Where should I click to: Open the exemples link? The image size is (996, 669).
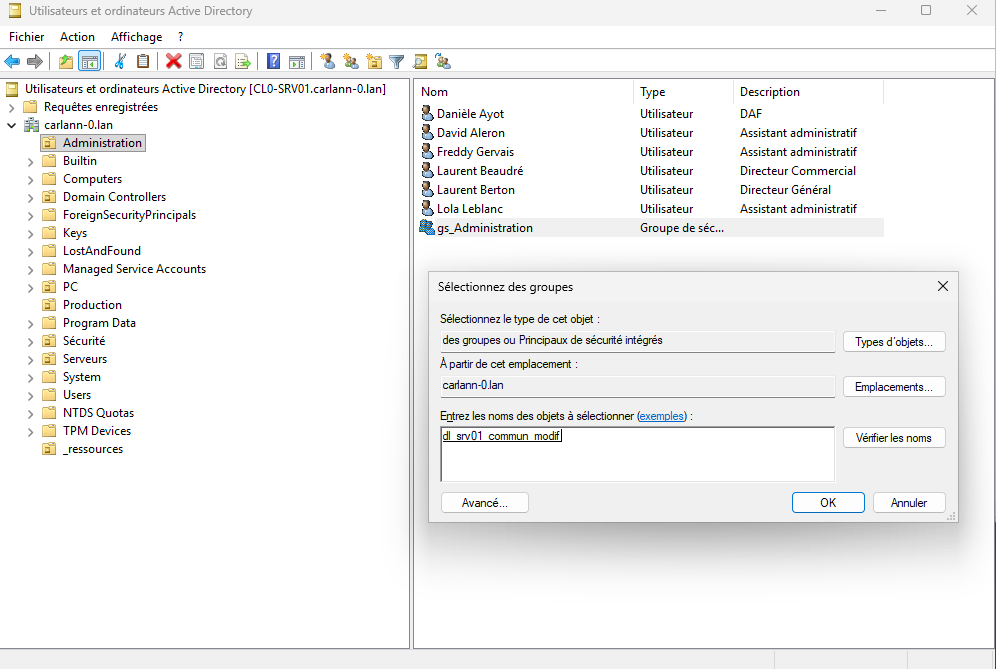pyautogui.click(x=662, y=416)
